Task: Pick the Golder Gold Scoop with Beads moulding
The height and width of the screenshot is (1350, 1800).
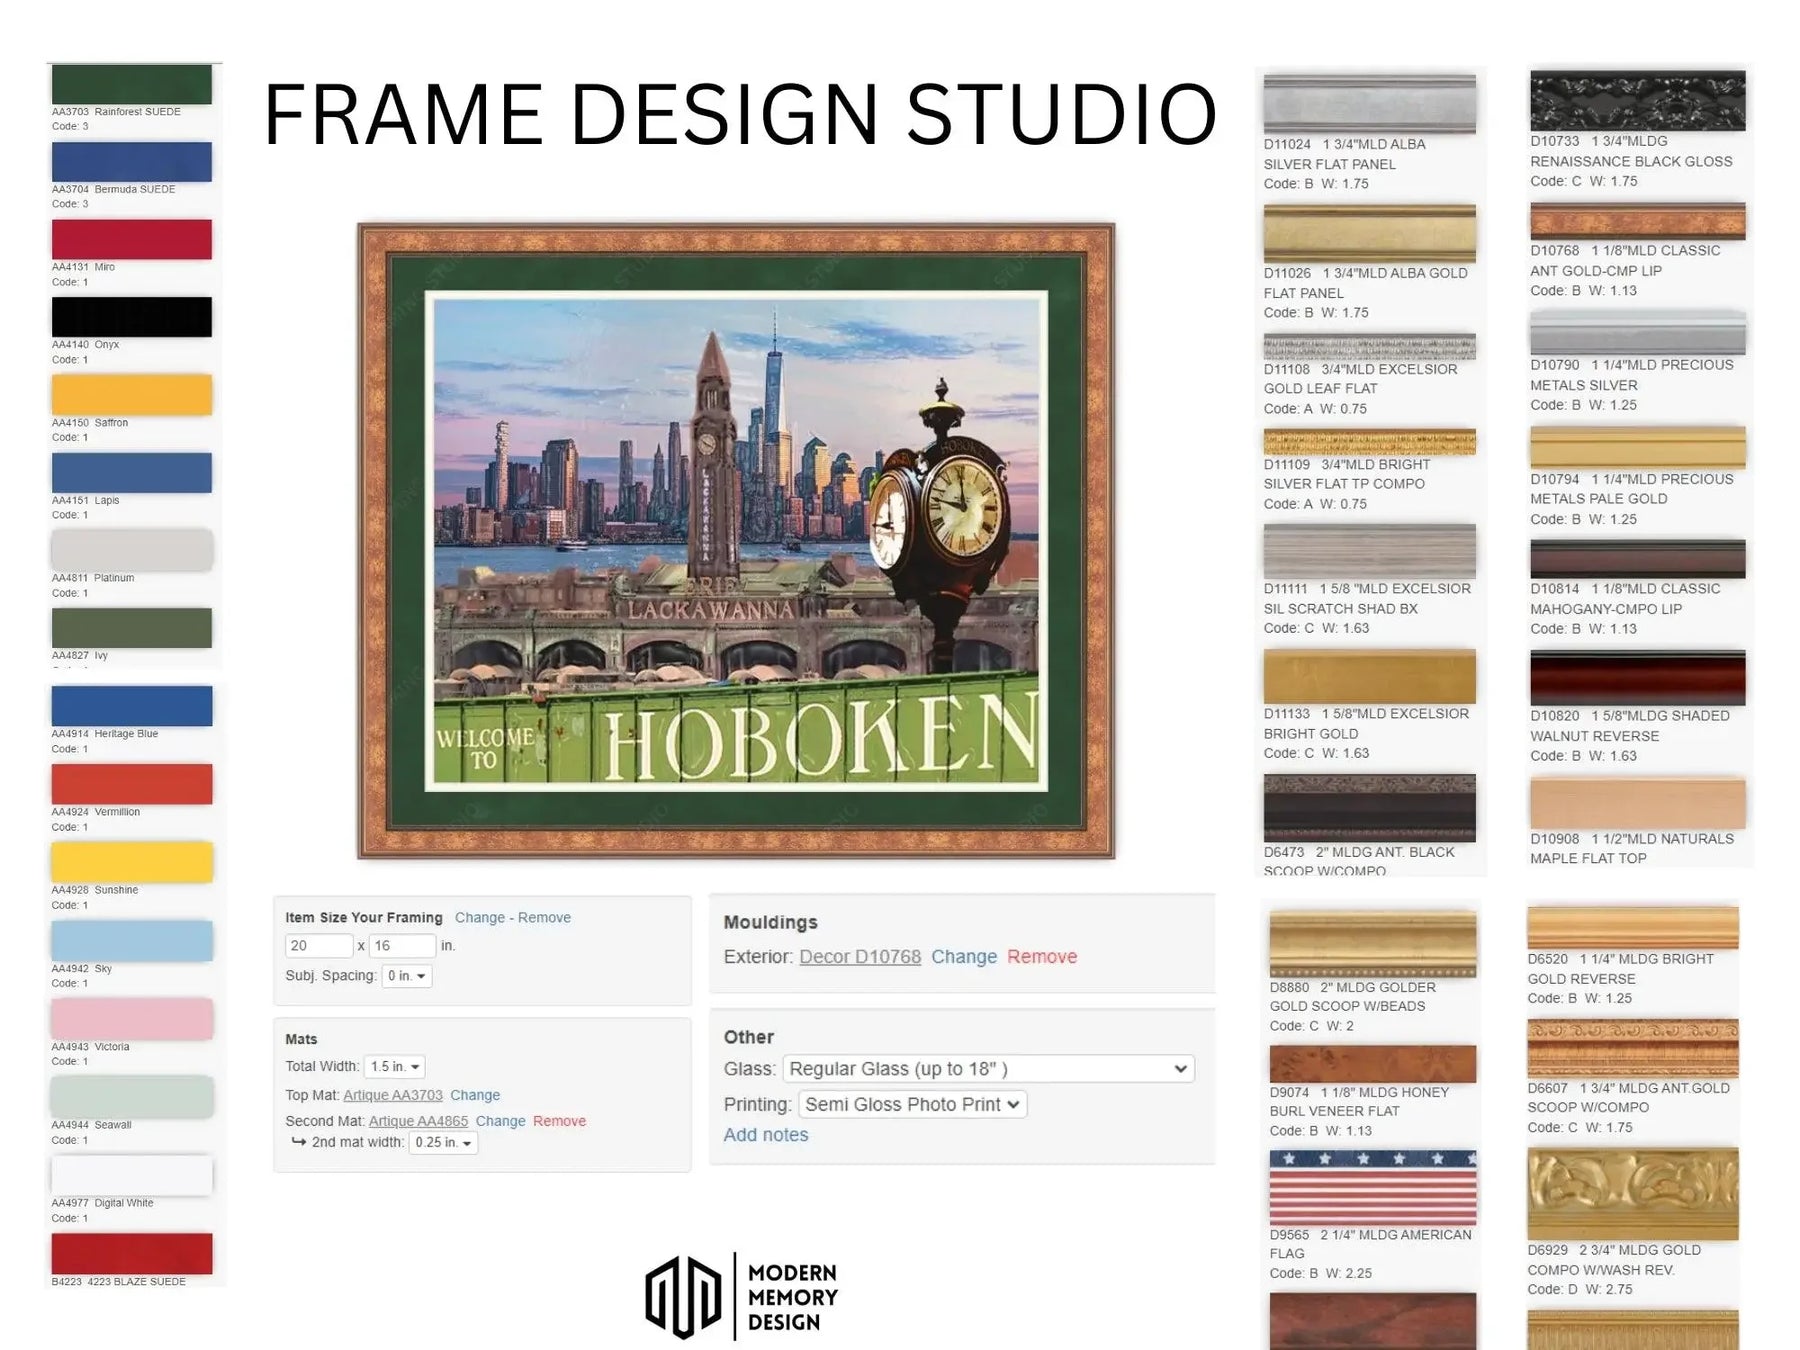Action: click(x=1371, y=945)
